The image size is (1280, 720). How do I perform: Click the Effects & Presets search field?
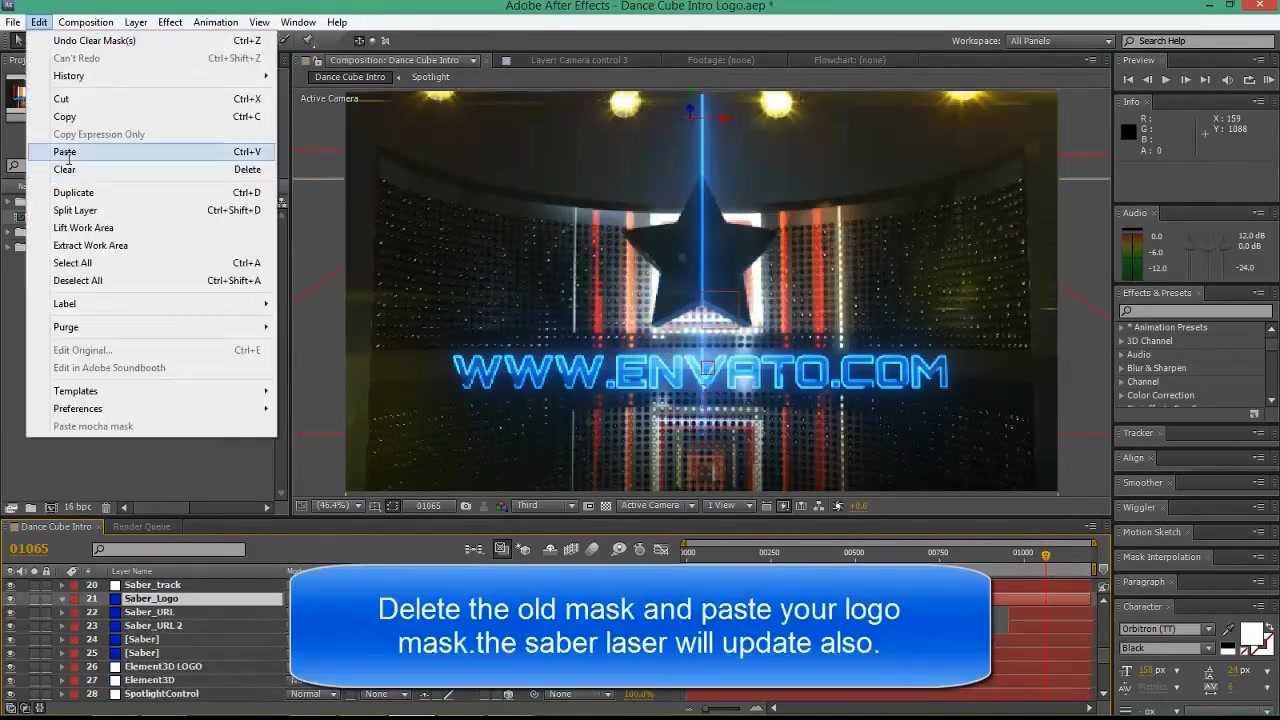click(1195, 311)
